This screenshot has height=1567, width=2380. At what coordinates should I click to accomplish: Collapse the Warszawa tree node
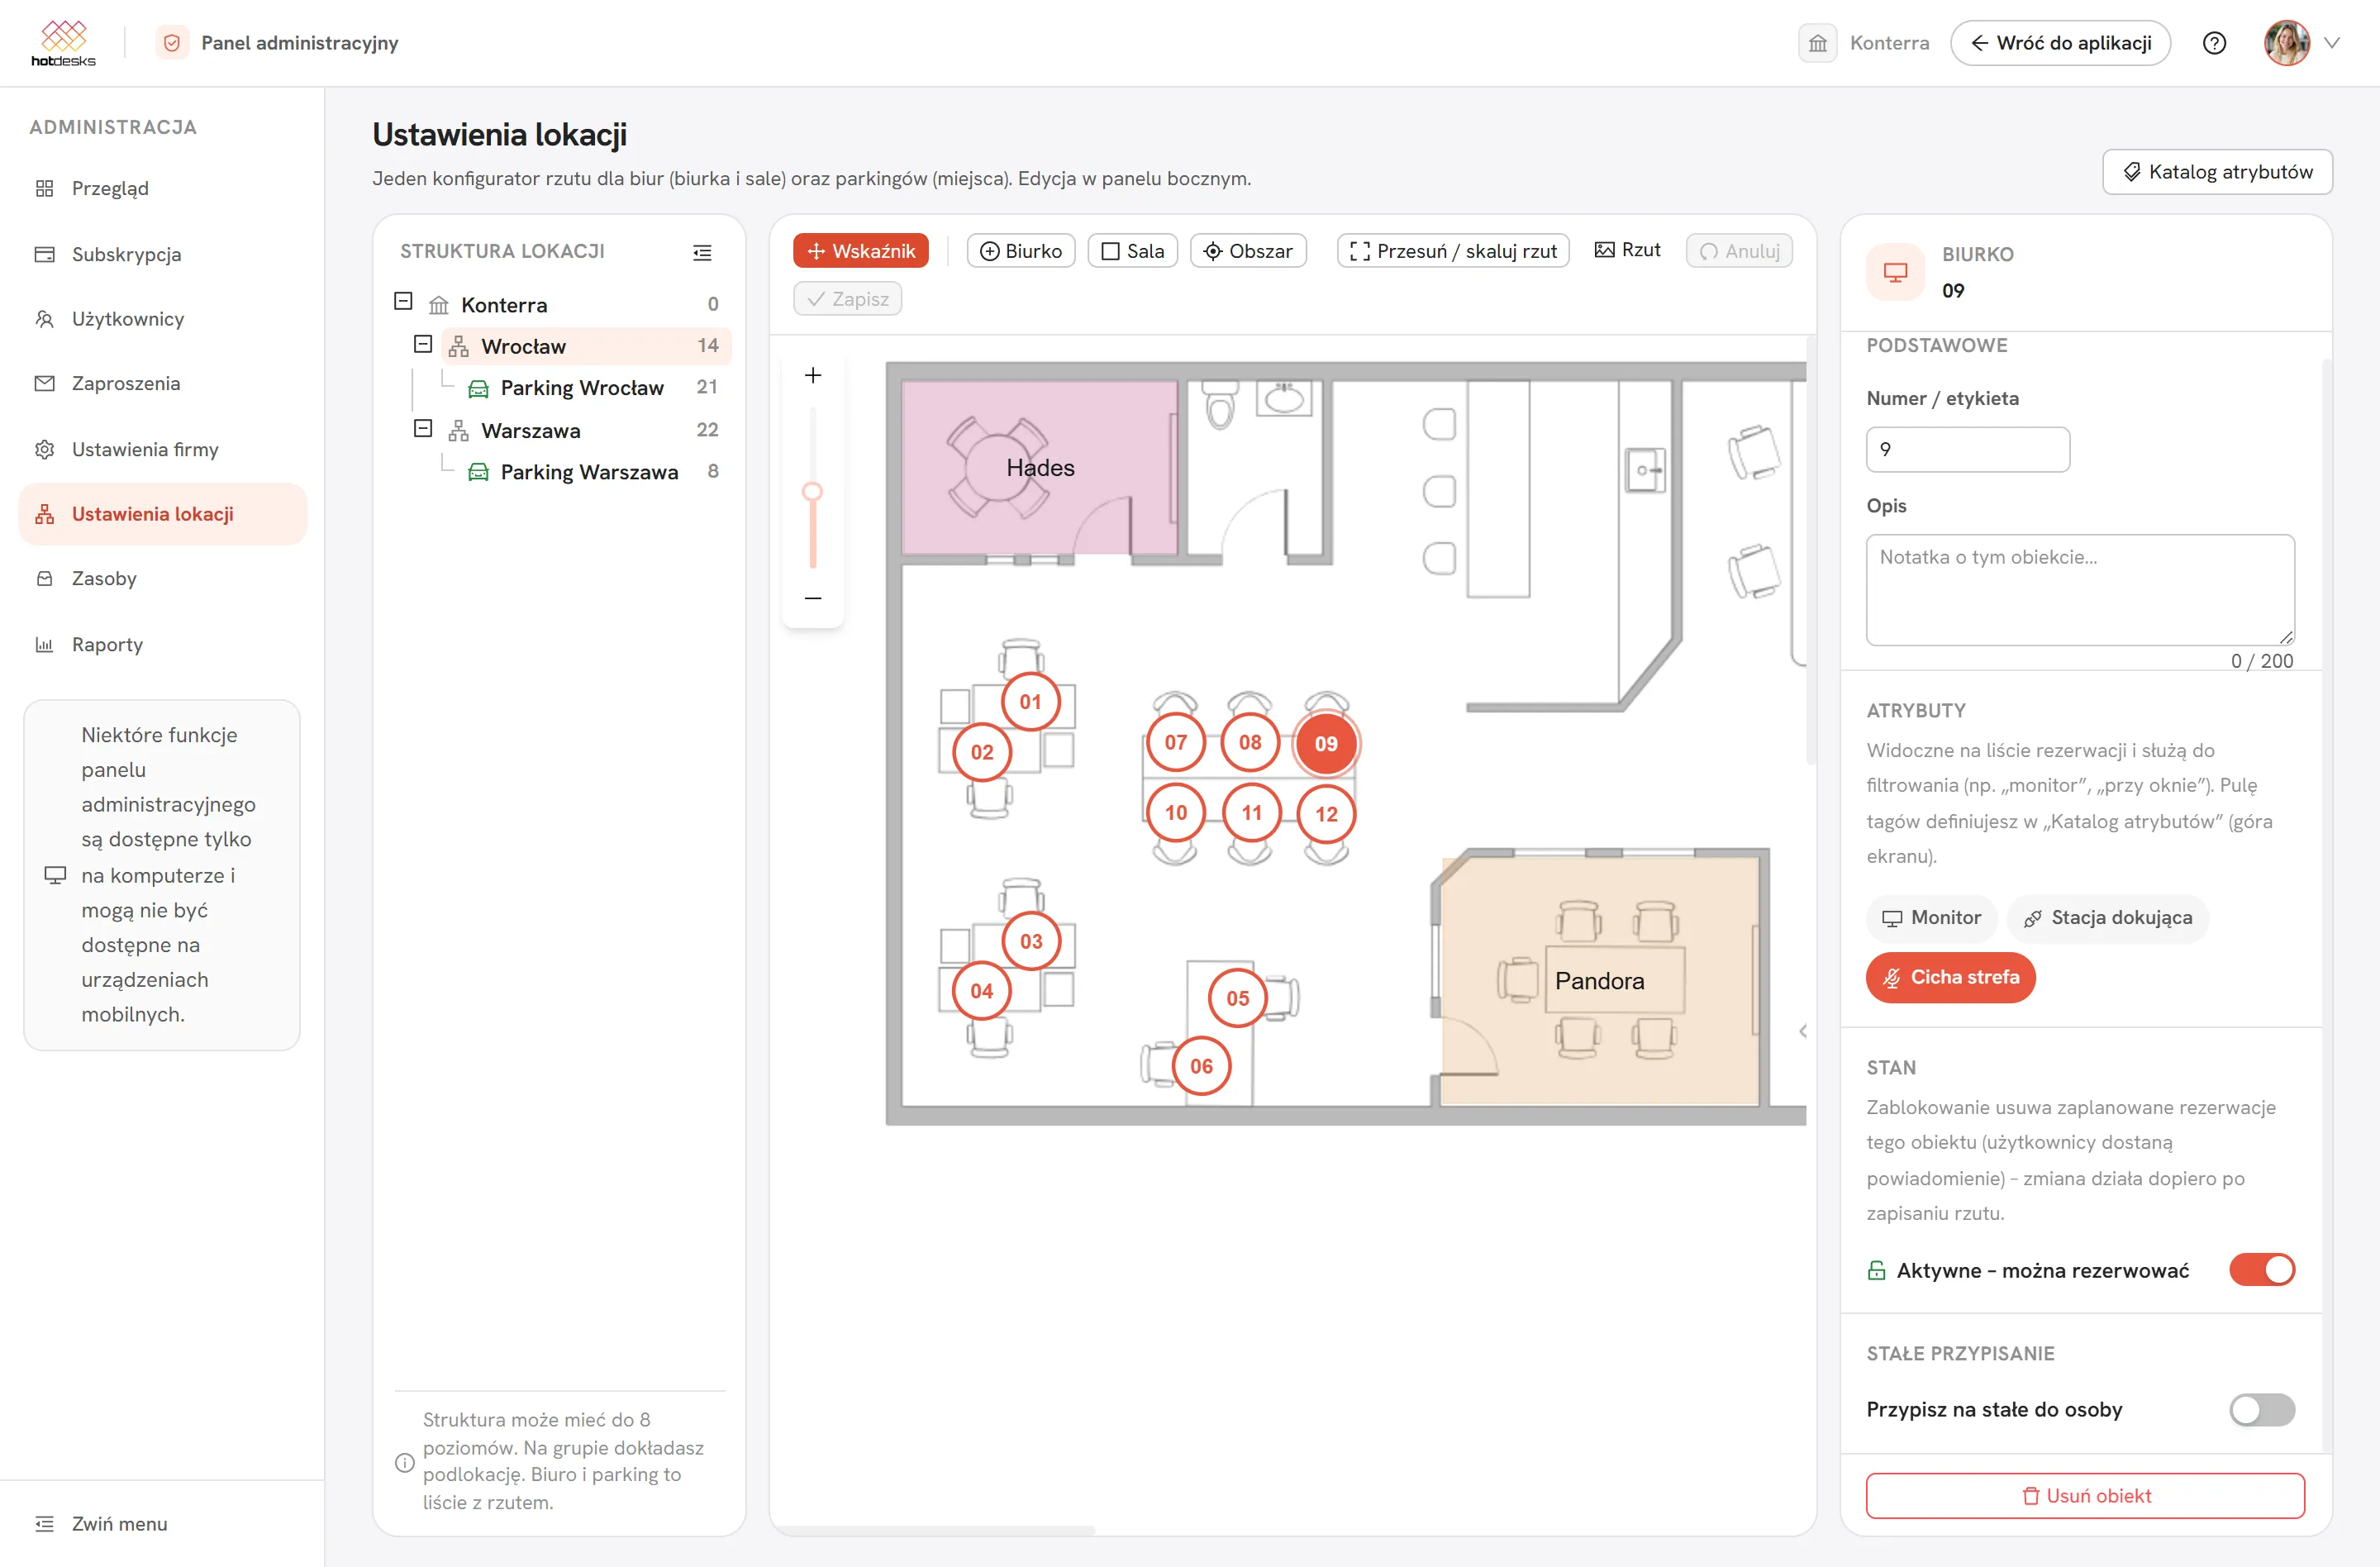tap(423, 429)
